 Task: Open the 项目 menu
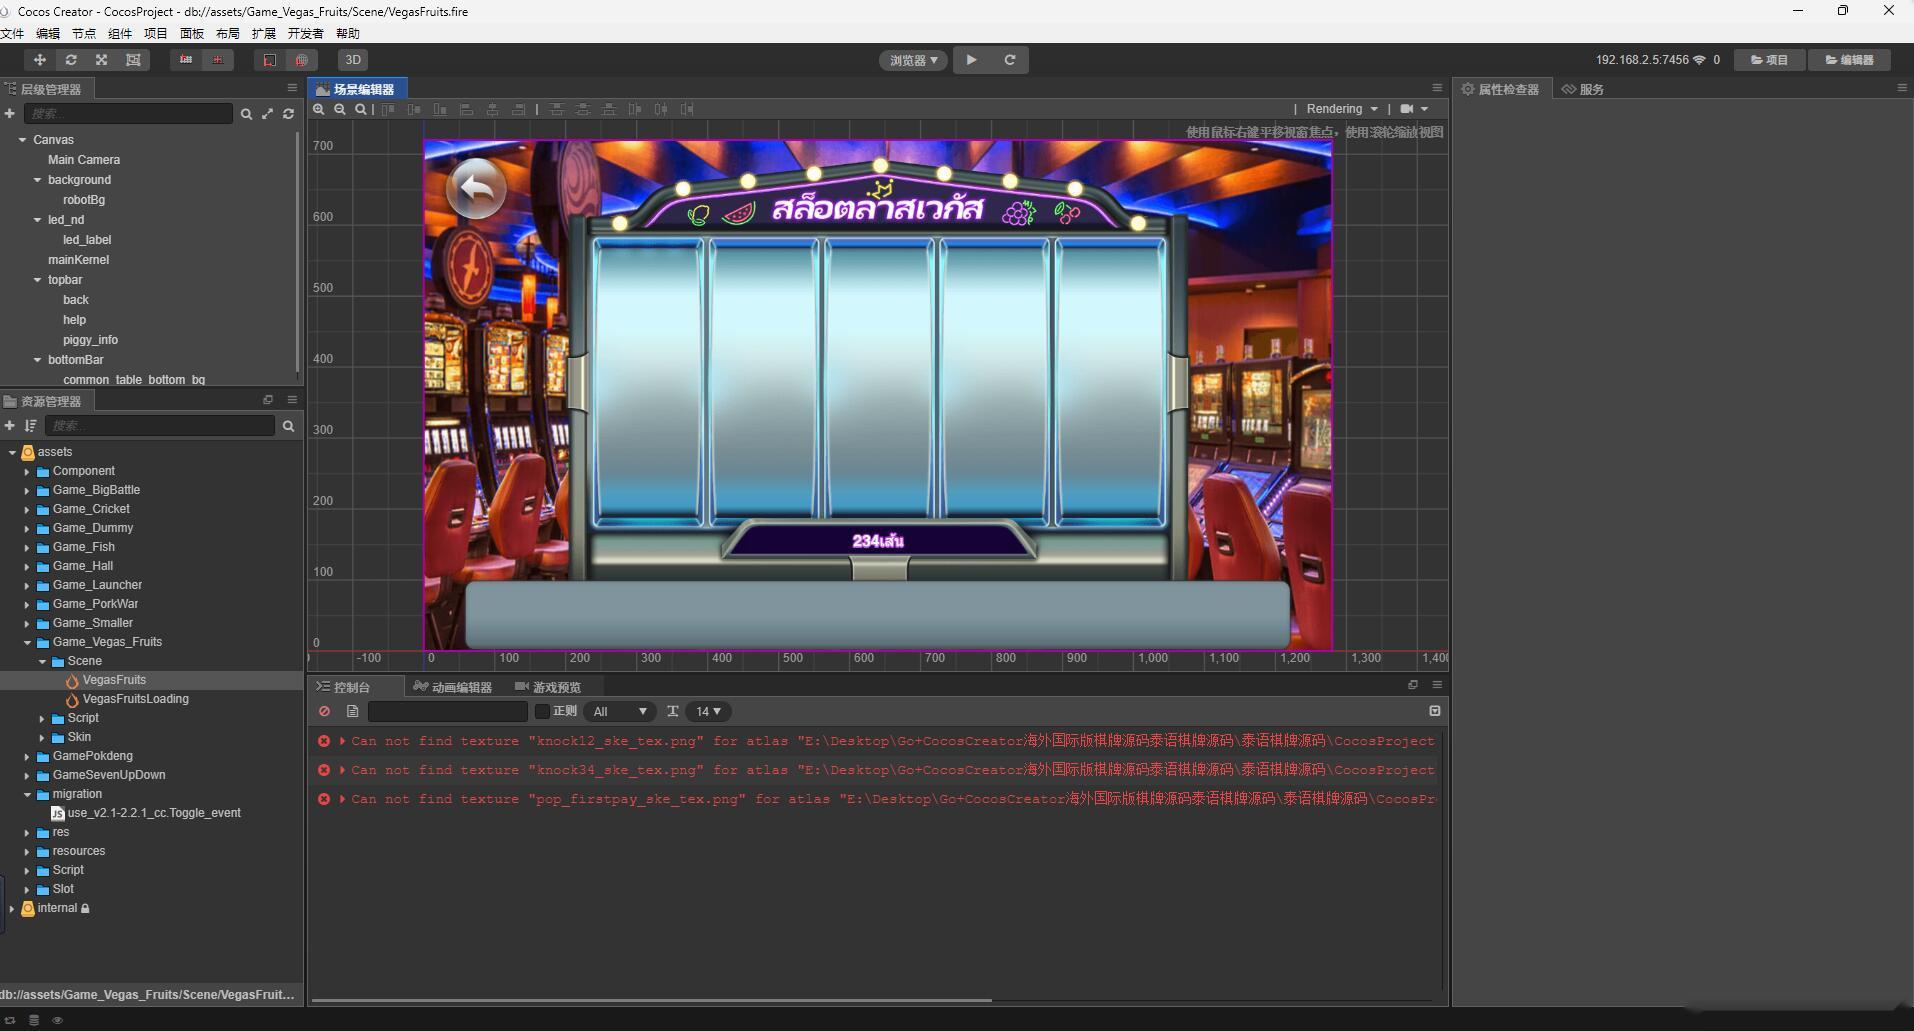pos(155,33)
